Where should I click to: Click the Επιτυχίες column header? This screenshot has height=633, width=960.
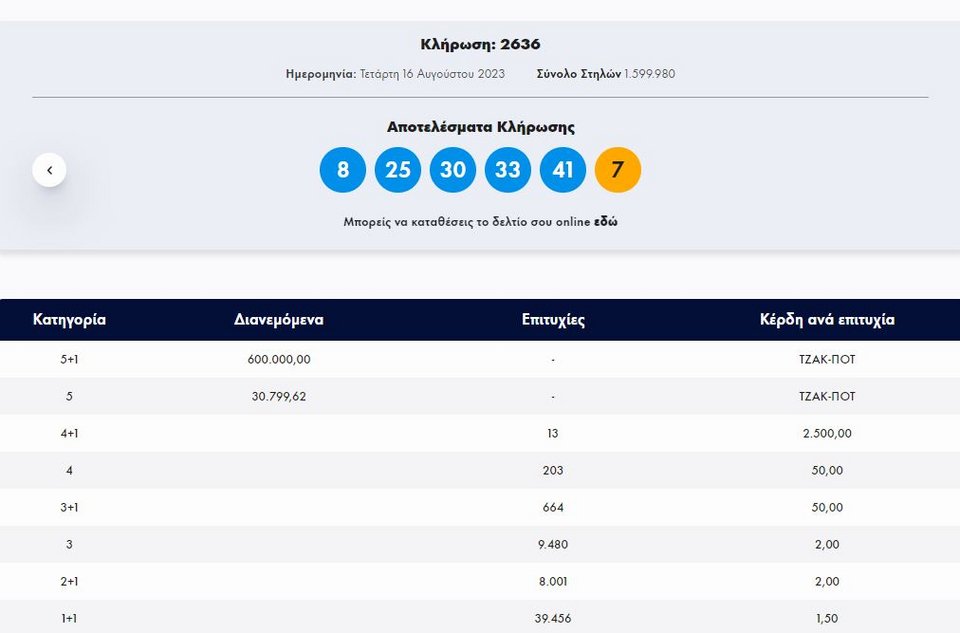click(x=553, y=320)
